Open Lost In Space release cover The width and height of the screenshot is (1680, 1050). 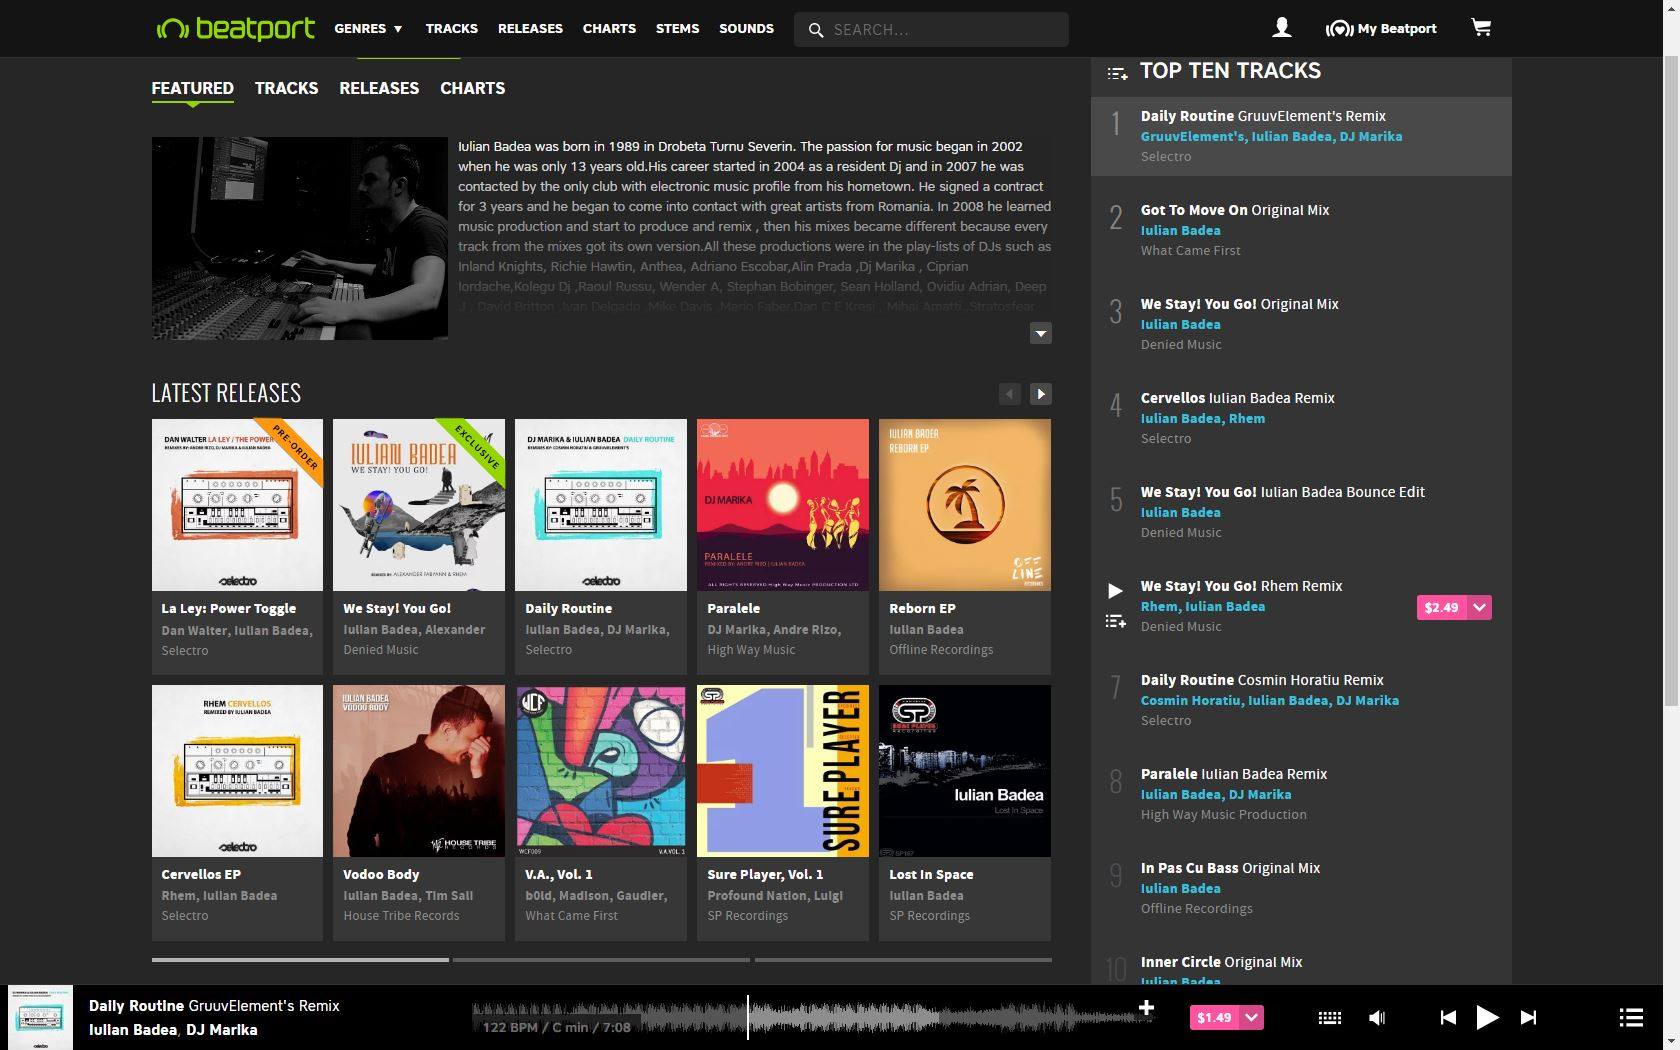[965, 771]
